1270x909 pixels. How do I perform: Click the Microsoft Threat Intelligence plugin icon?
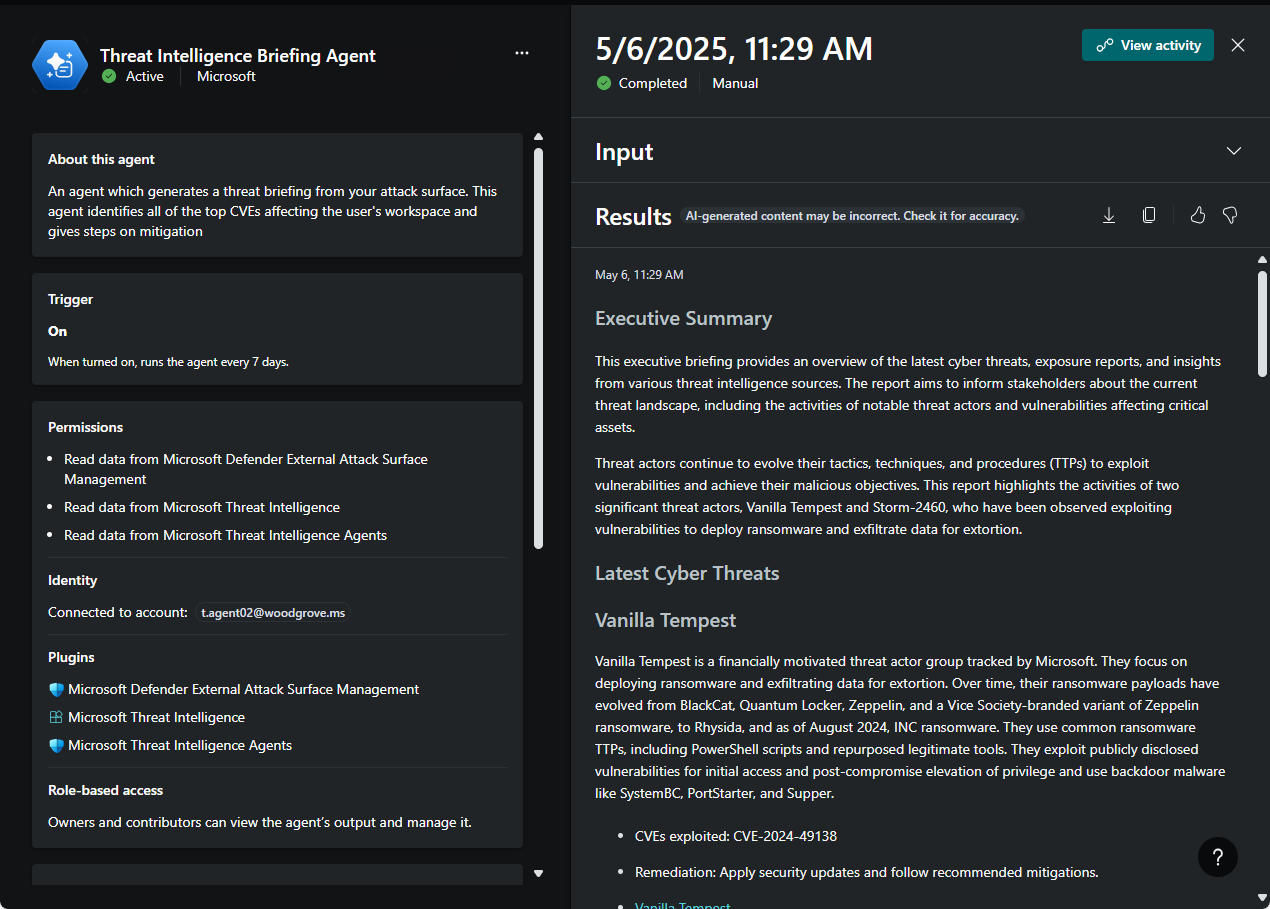point(56,717)
